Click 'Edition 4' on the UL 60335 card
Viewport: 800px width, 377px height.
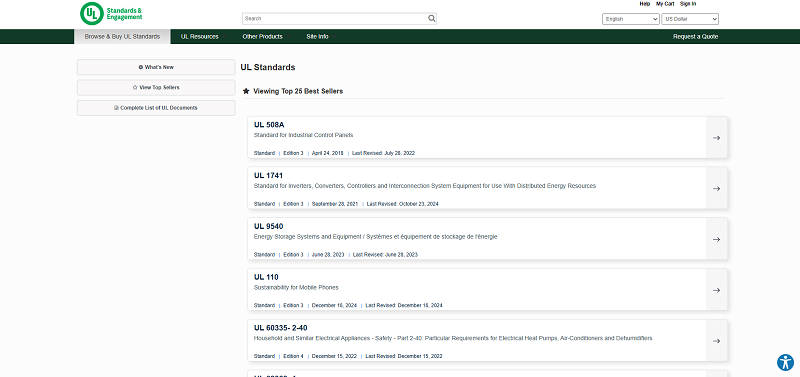click(x=293, y=356)
